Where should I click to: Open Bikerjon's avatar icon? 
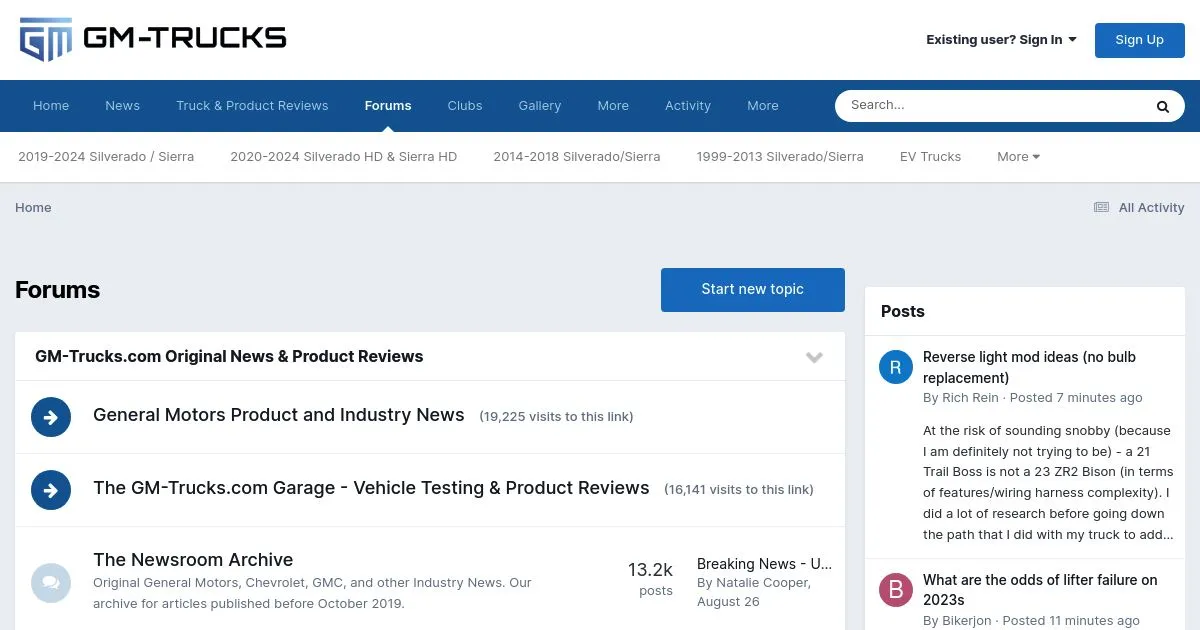[x=895, y=590]
